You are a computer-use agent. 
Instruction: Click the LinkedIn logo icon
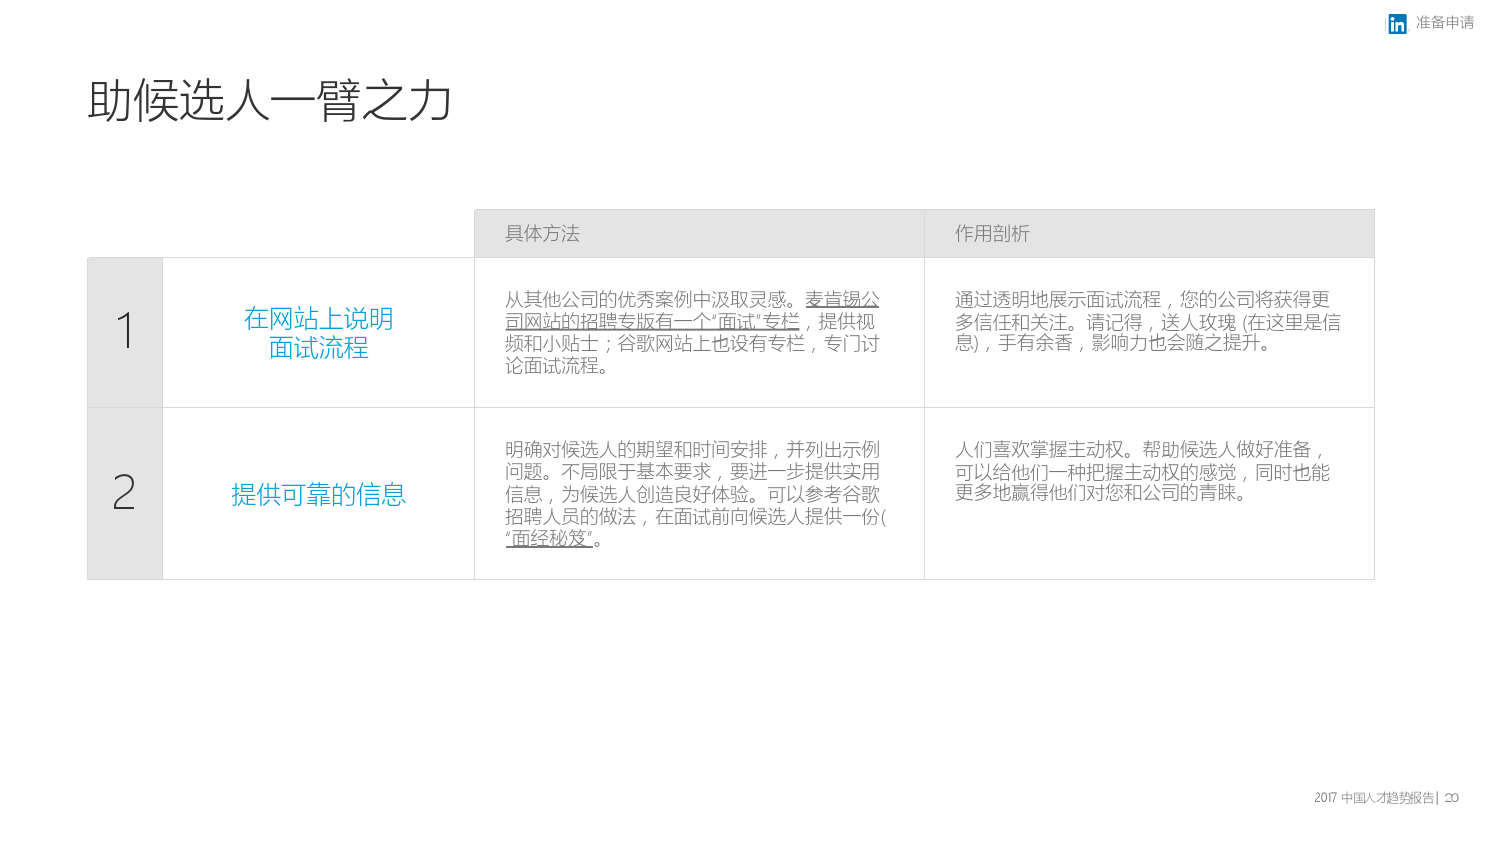click(1397, 24)
